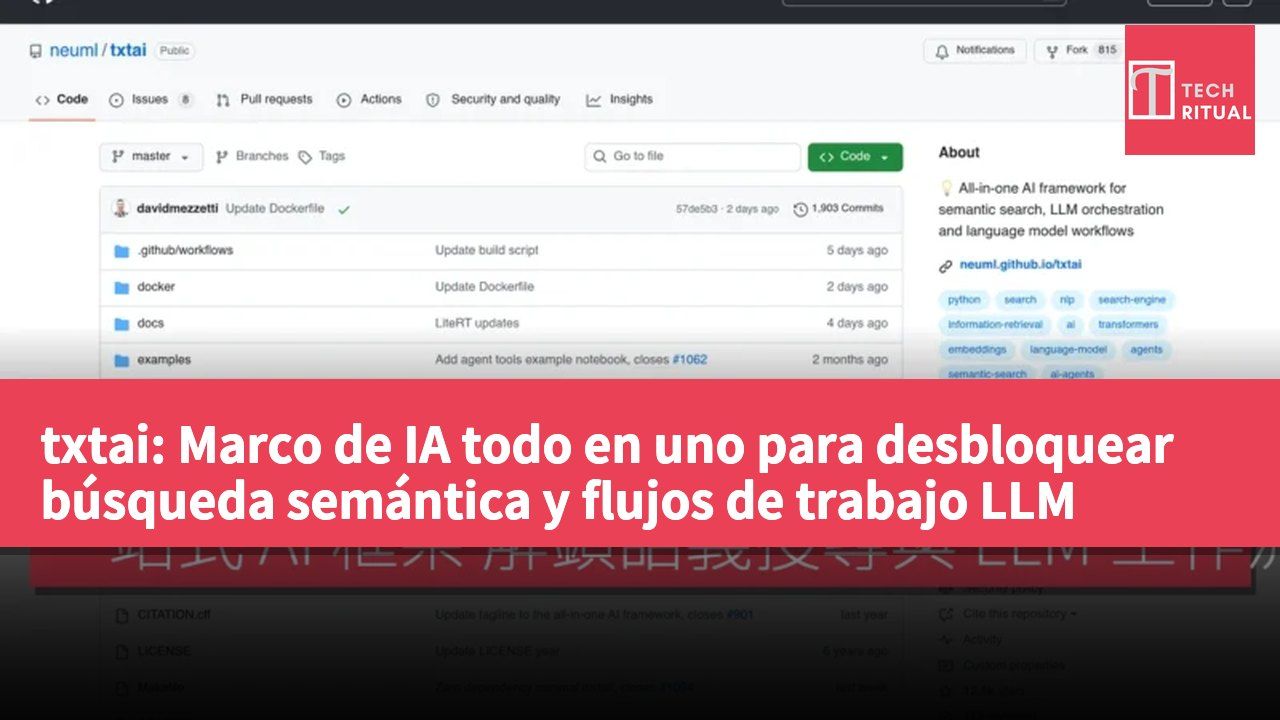This screenshot has width=1280, height=720.
Task: Open the neuml owner link
Action: [73, 50]
